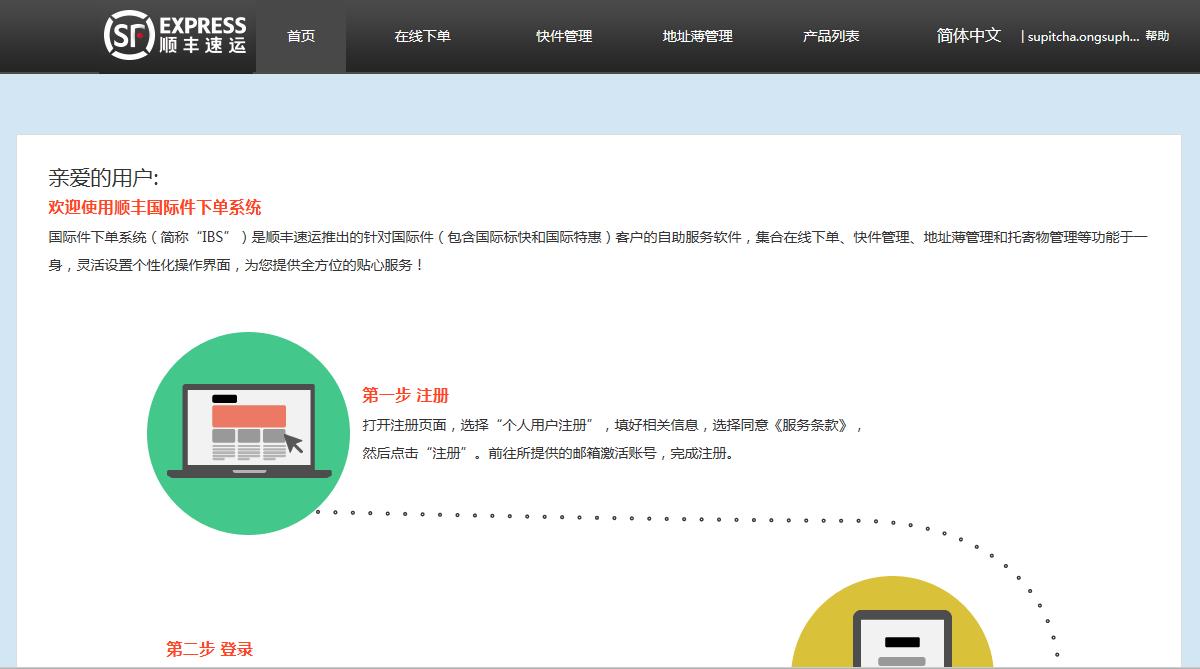
Task: Click the 帮助 help link
Action: pyautogui.click(x=1157, y=36)
